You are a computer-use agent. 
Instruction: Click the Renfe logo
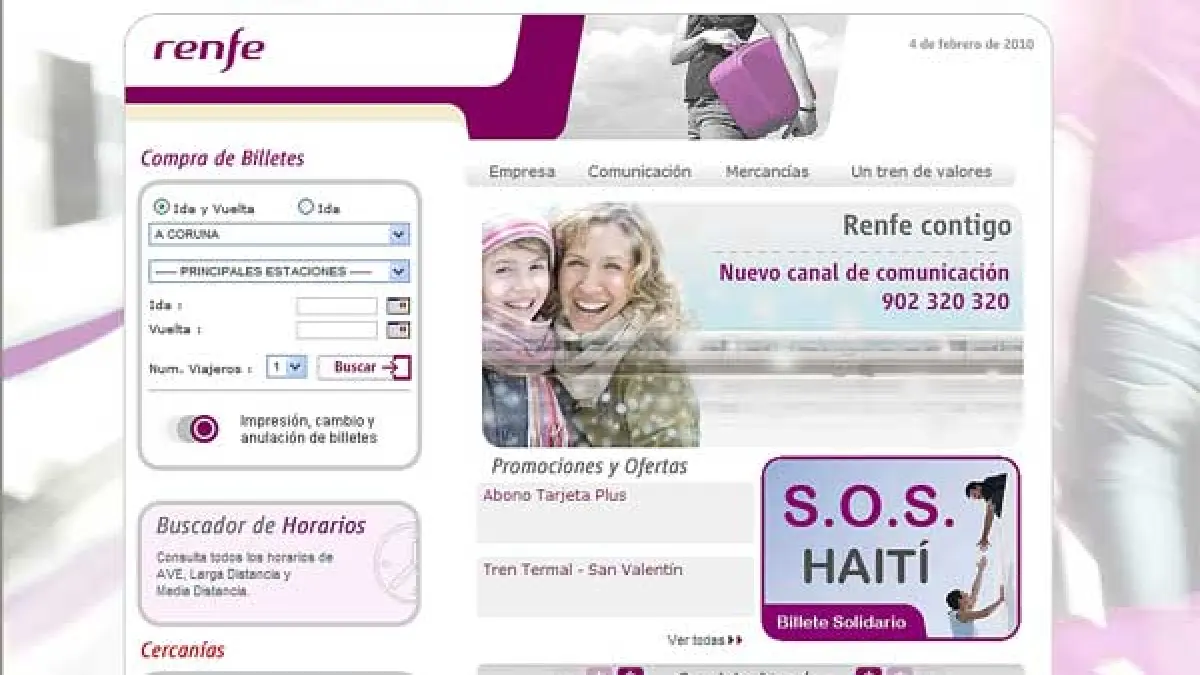click(x=208, y=50)
